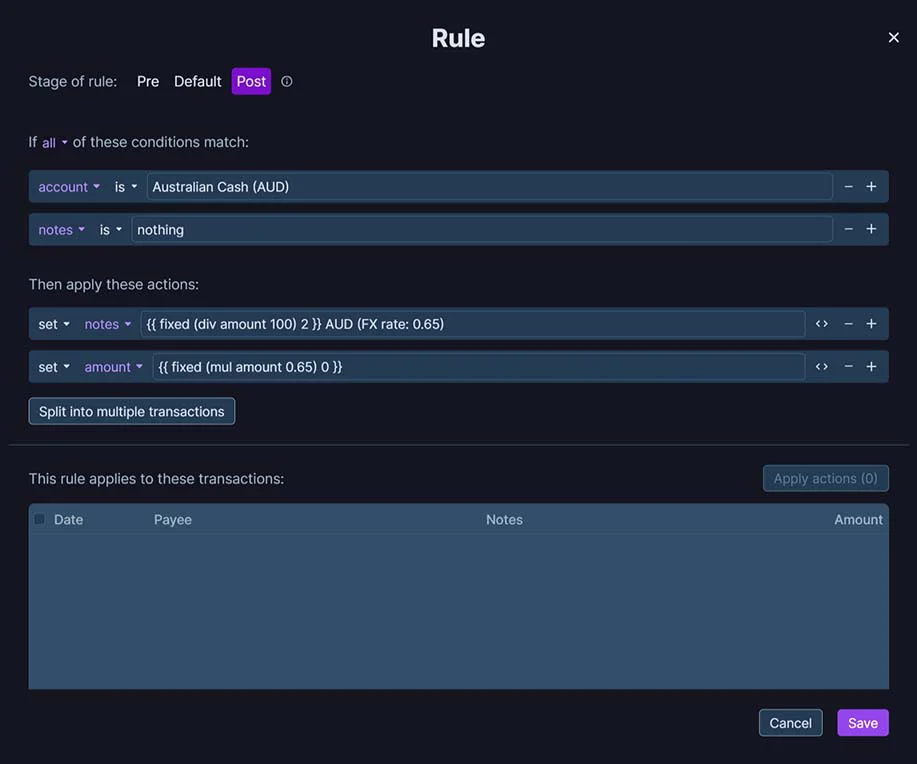Viewport: 917px width, 764px height.
Task: Close the Rule dialog with X
Action: pyautogui.click(x=894, y=38)
